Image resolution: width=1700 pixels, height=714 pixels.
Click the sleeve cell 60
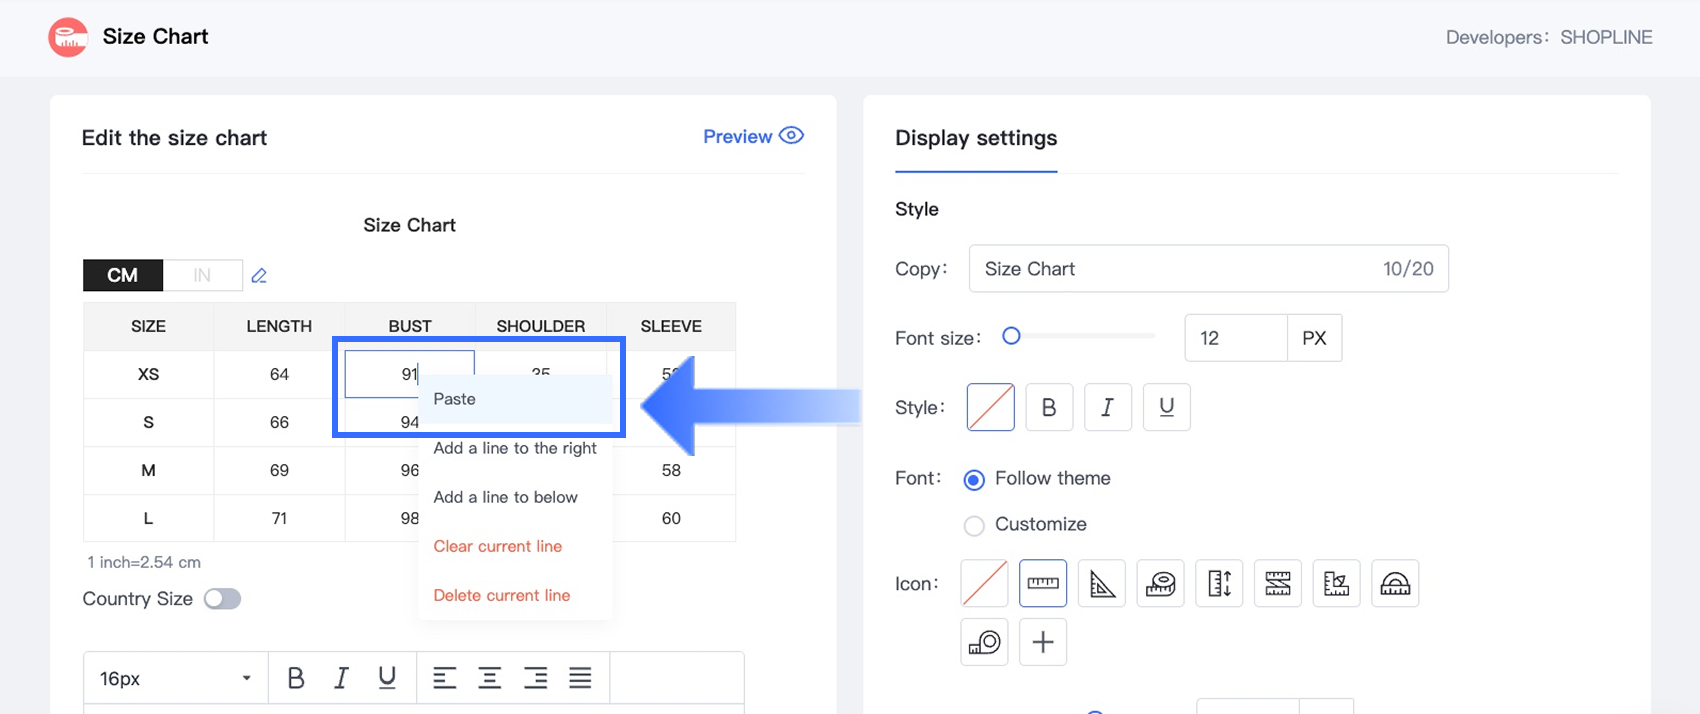pos(671,518)
